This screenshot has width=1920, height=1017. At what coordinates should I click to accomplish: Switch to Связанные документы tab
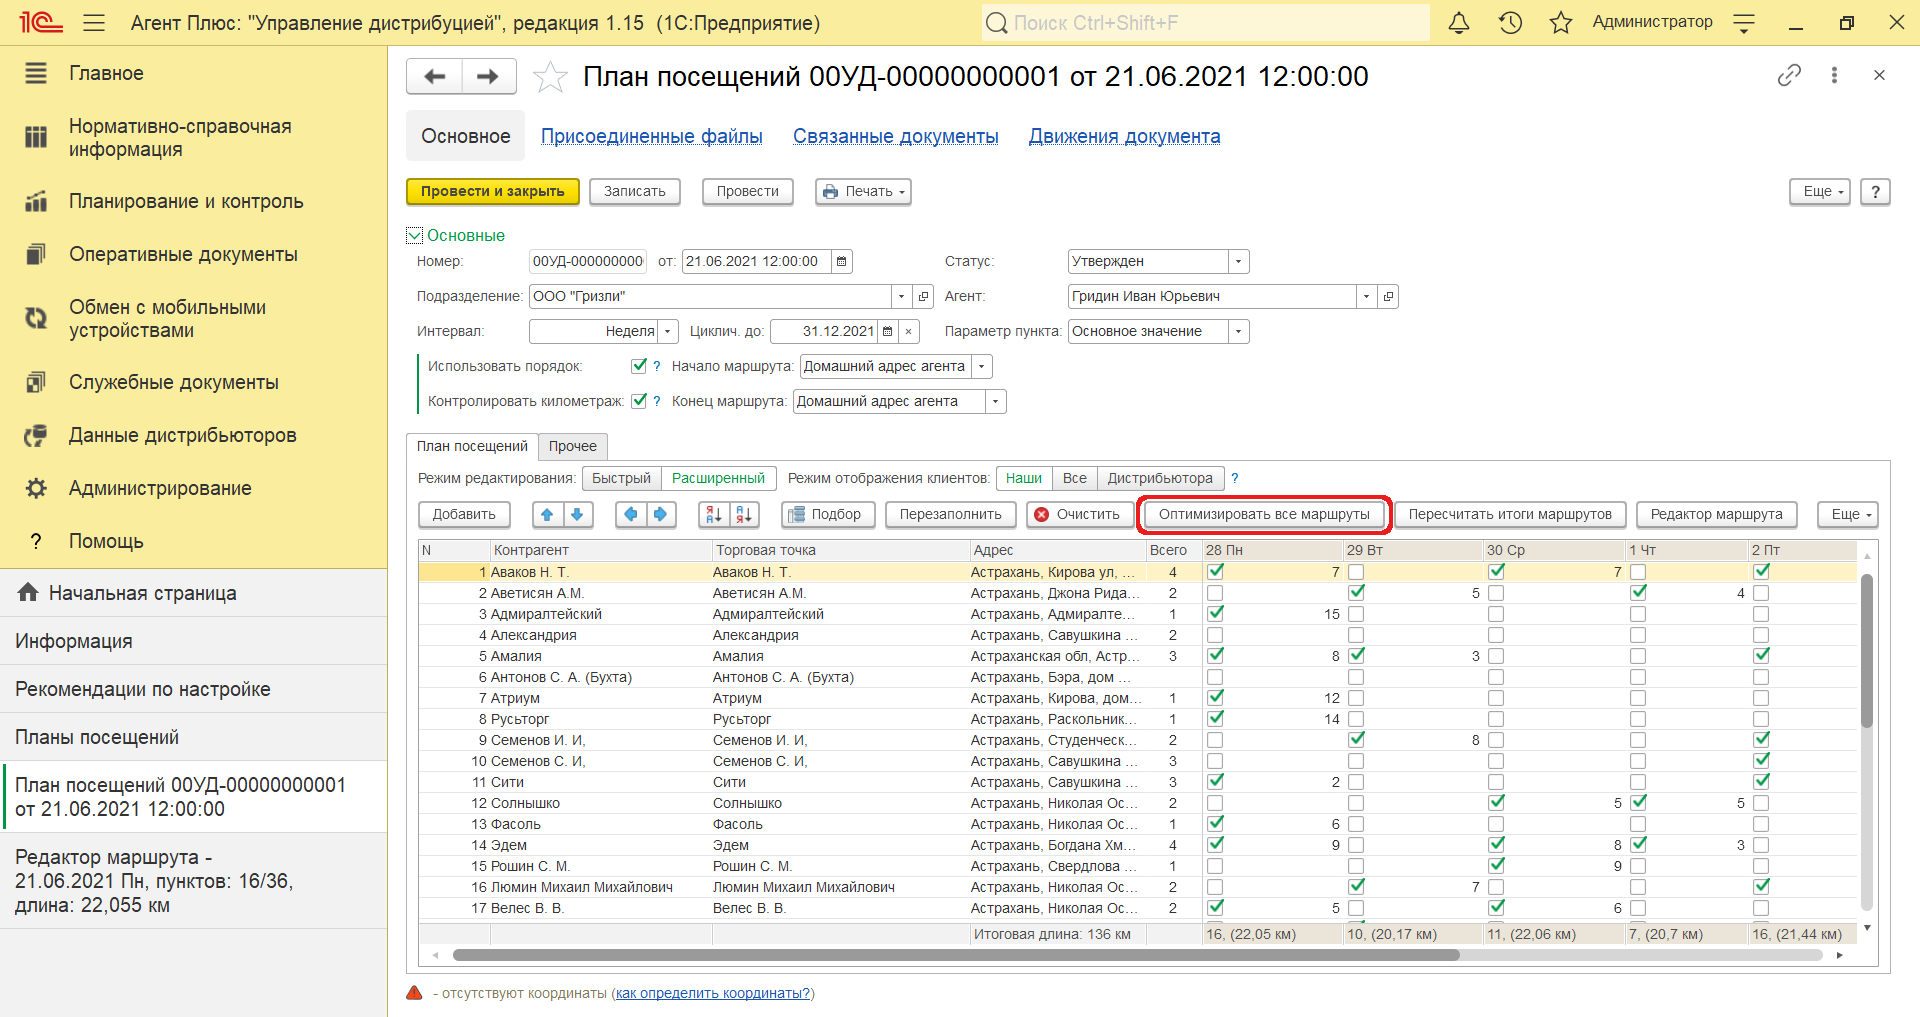point(896,136)
